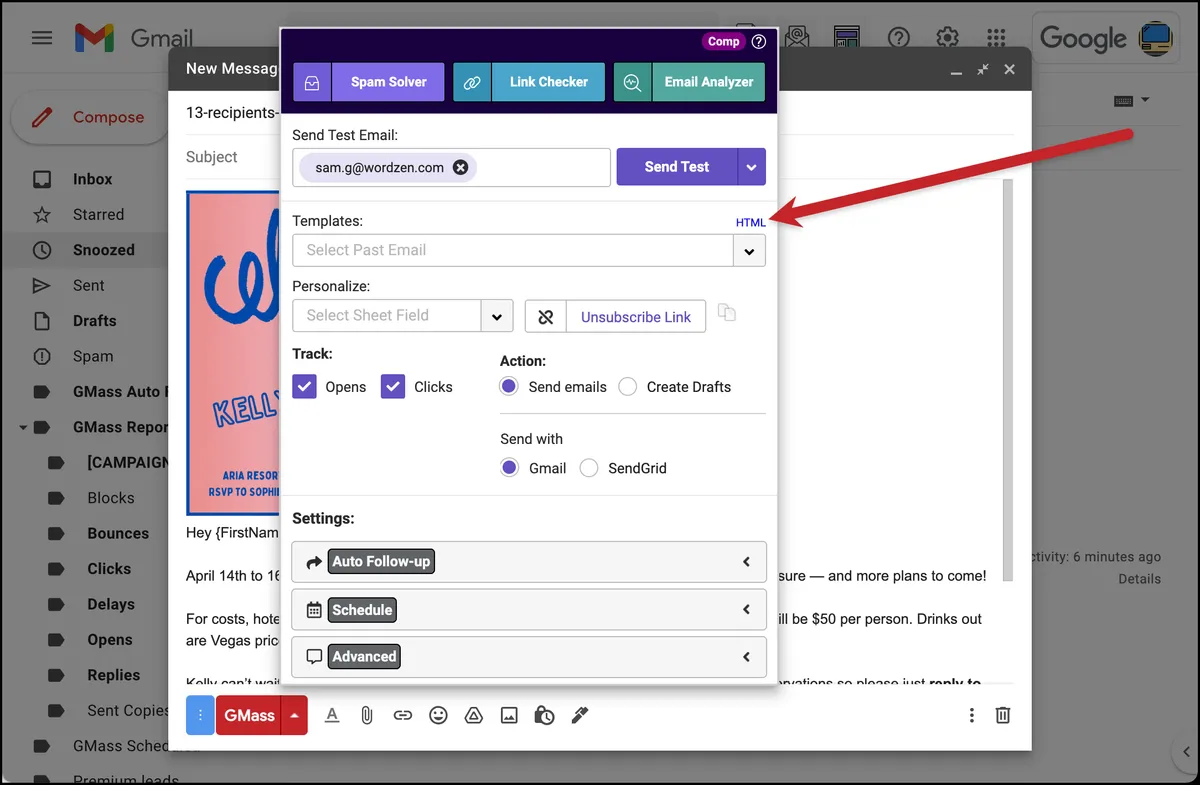Image resolution: width=1200 pixels, height=785 pixels.
Task: Open the Bounces label in sidebar
Action: pos(118,533)
